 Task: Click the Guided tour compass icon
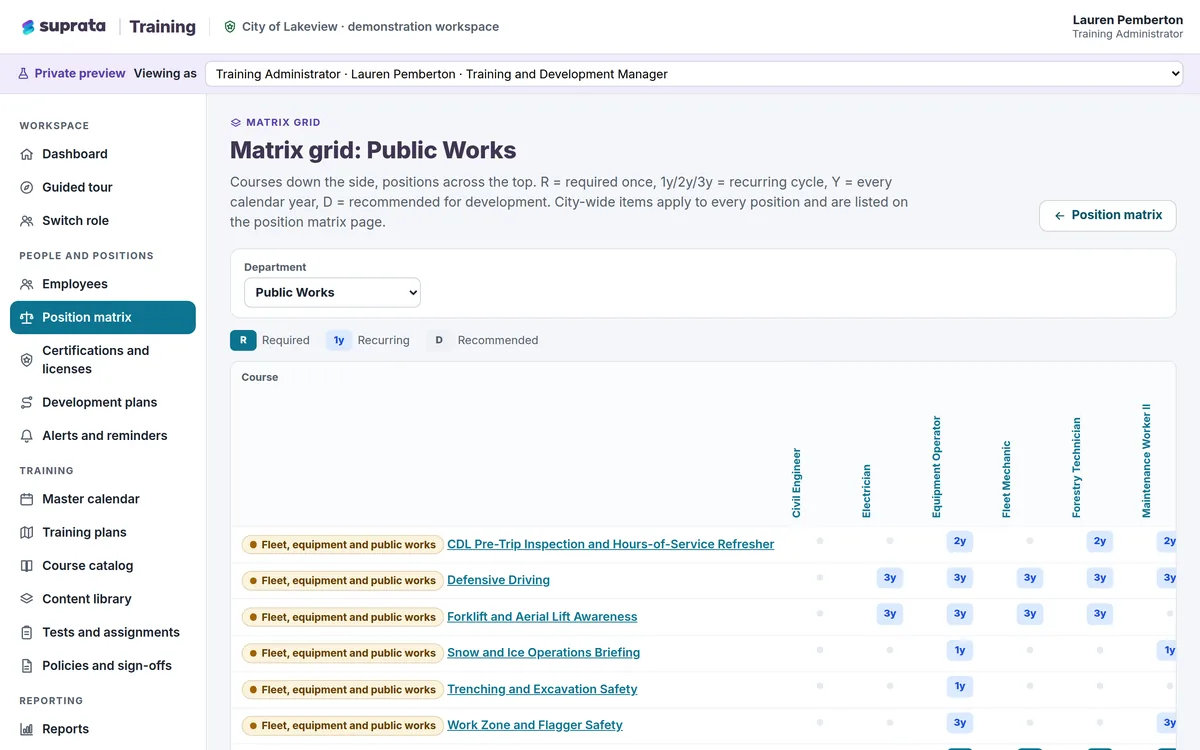click(x=27, y=187)
